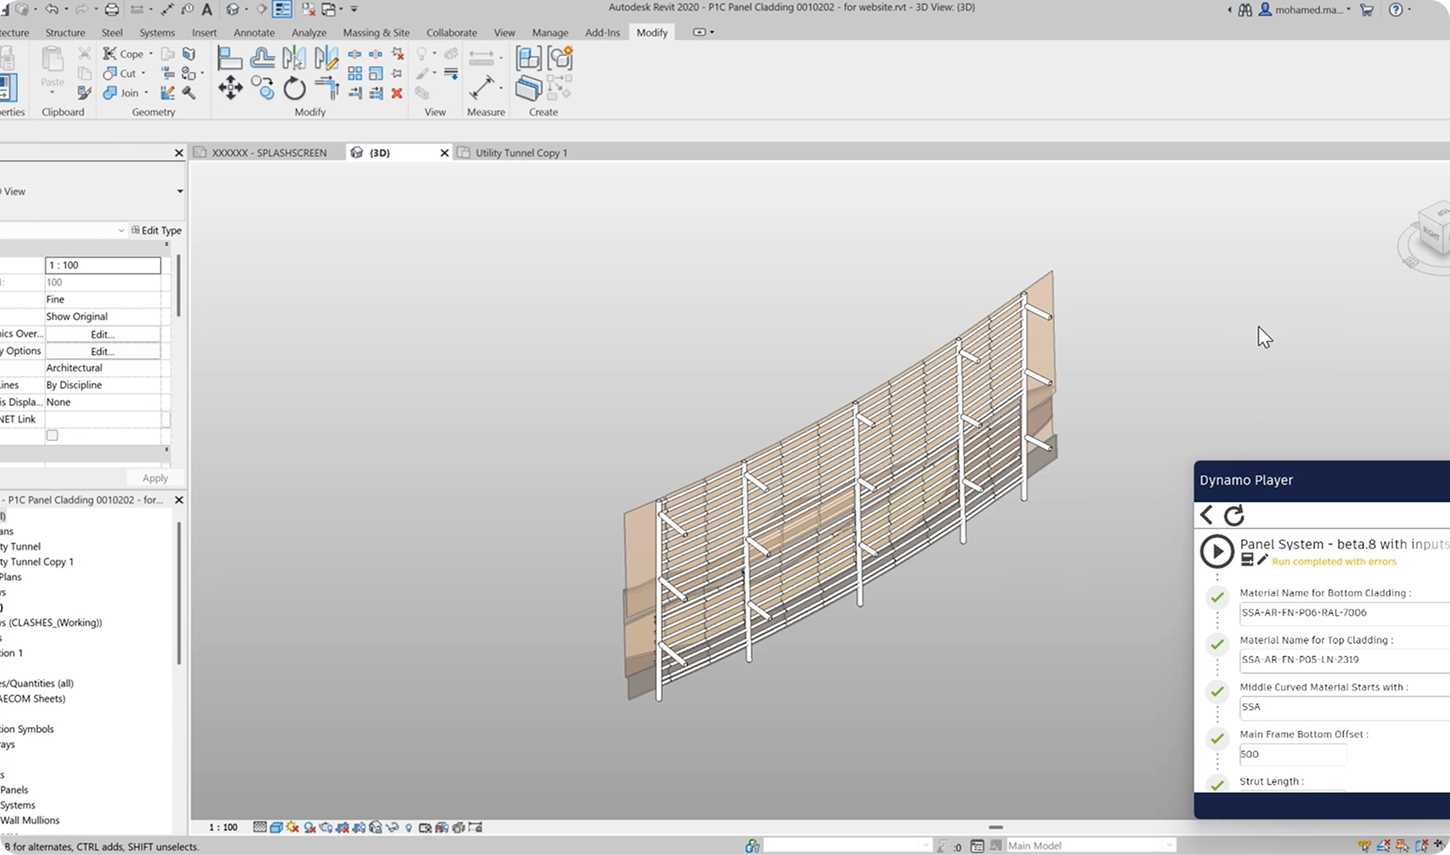The width and height of the screenshot is (1450, 855).
Task: Refresh the script list in Dynamo Player
Action: point(1235,515)
